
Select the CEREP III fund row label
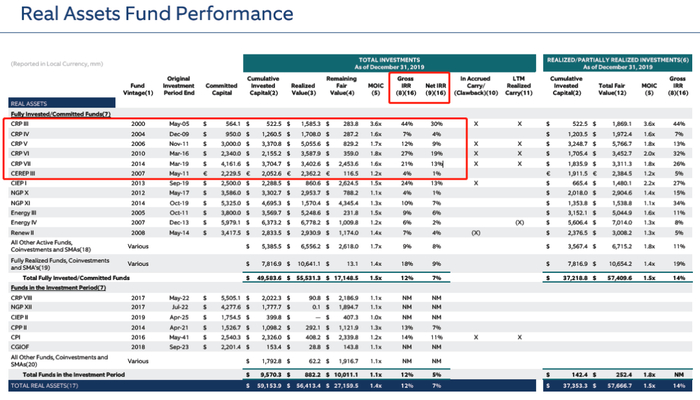[23, 174]
